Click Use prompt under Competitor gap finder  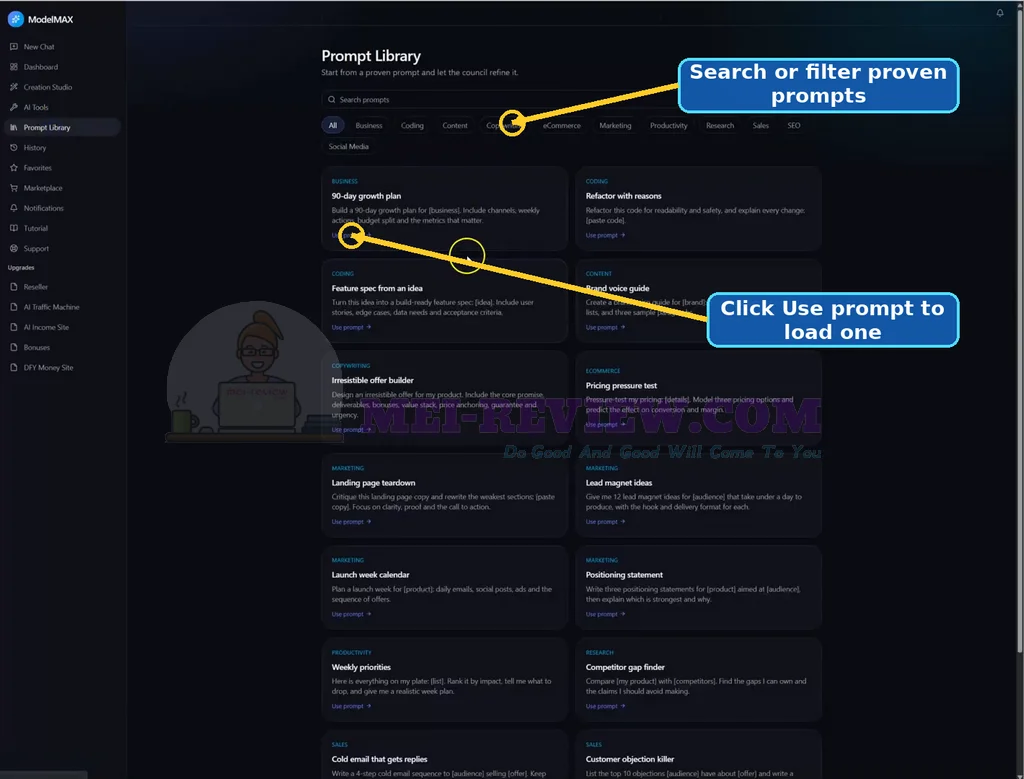click(x=605, y=706)
